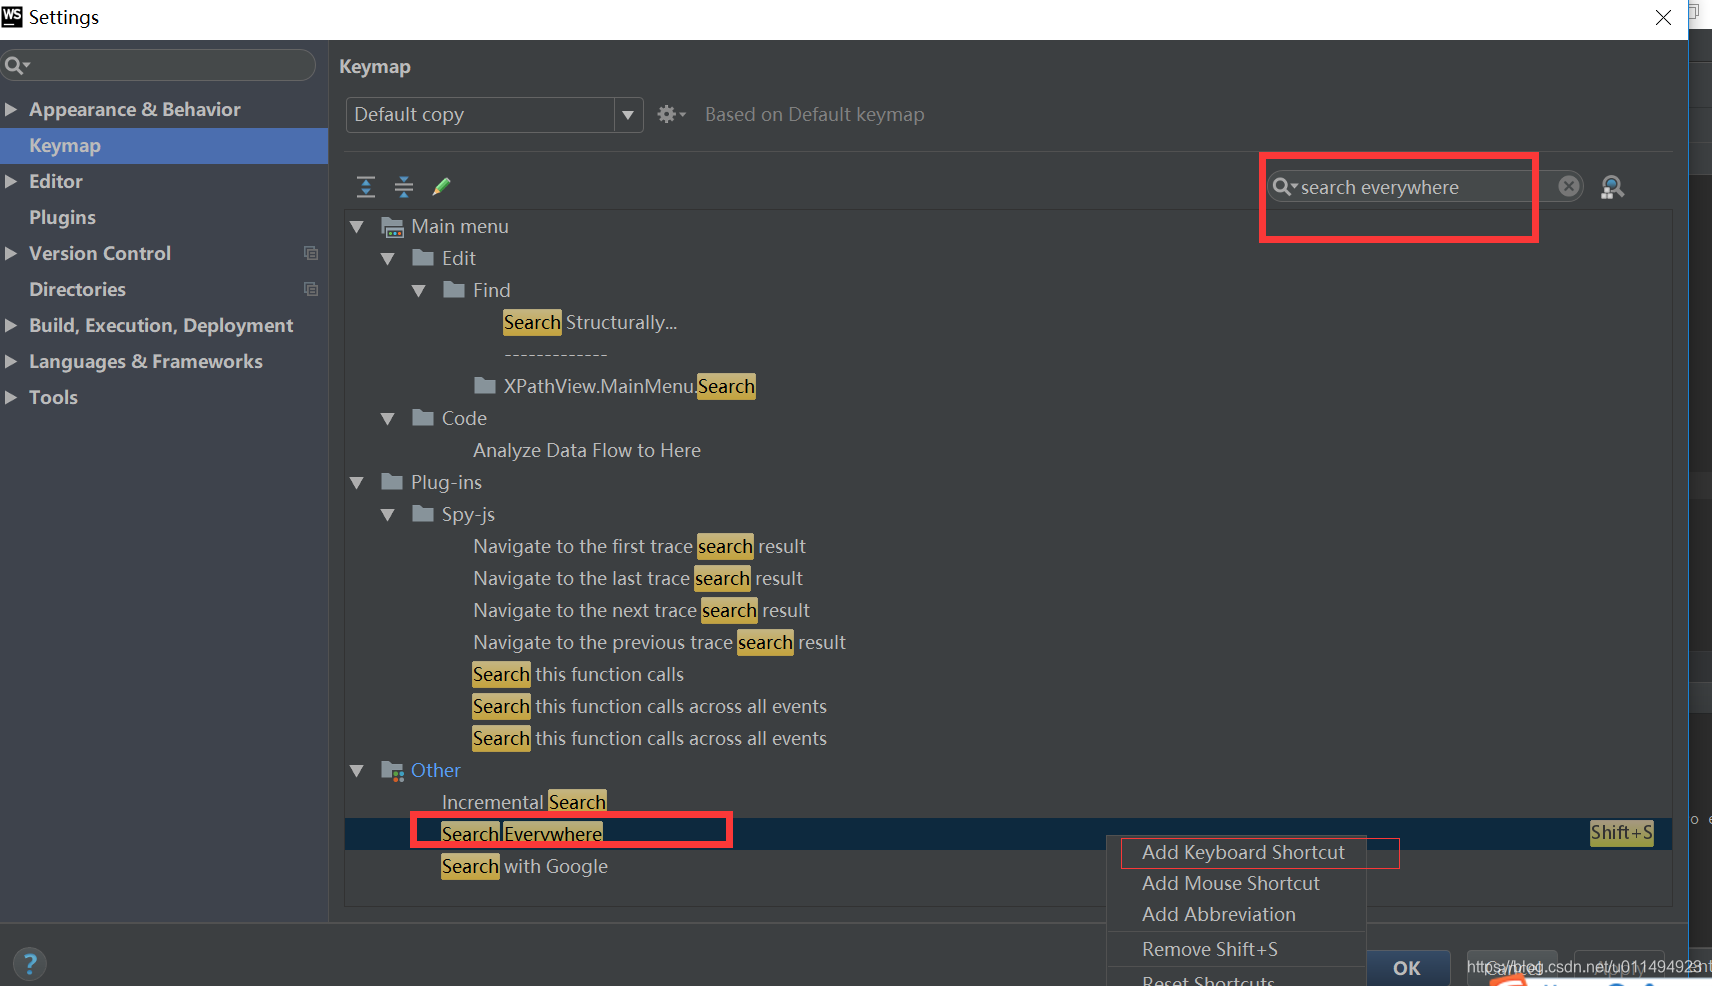1712x986 pixels.
Task: Click the settings sidebar search field
Action: point(158,65)
